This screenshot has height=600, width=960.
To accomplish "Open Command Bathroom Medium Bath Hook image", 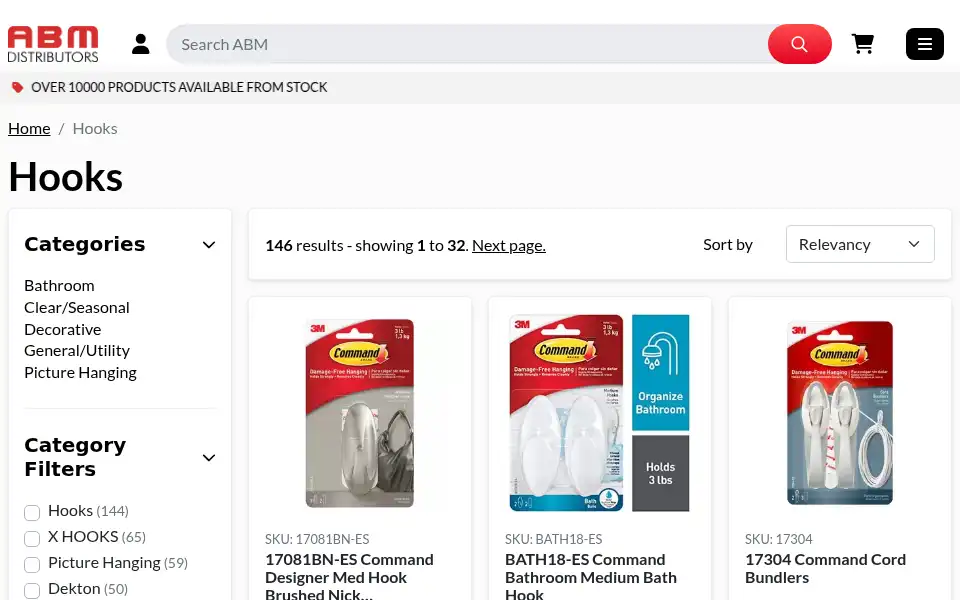I will (599, 413).
